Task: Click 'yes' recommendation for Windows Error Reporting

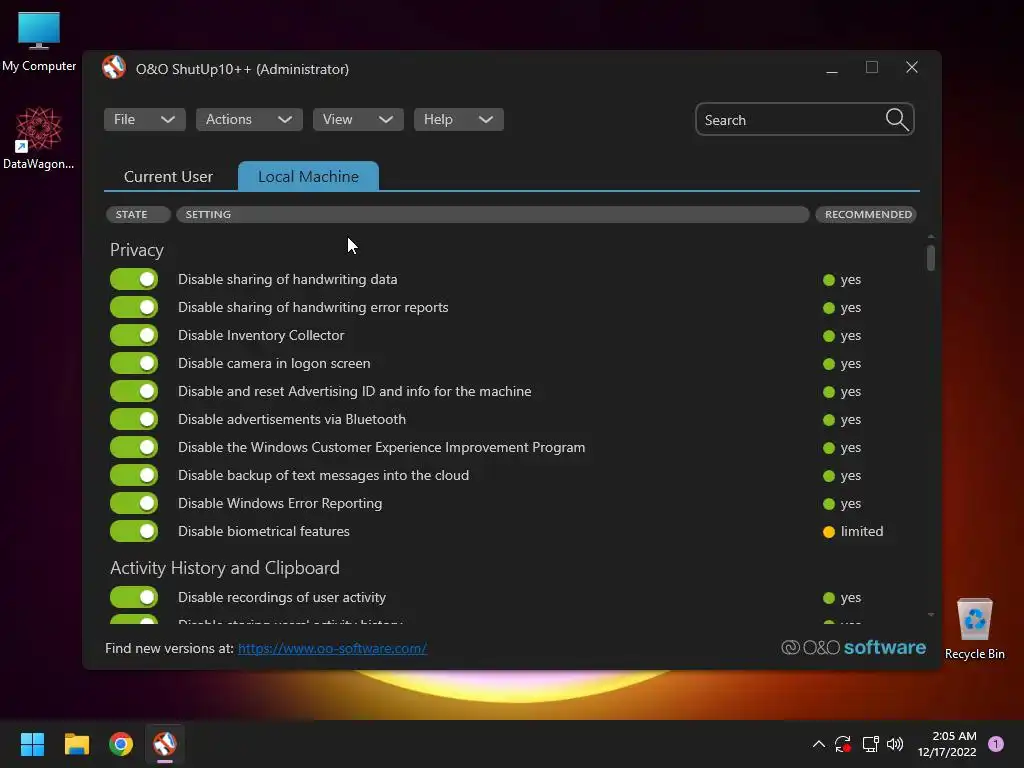Action: (x=850, y=504)
